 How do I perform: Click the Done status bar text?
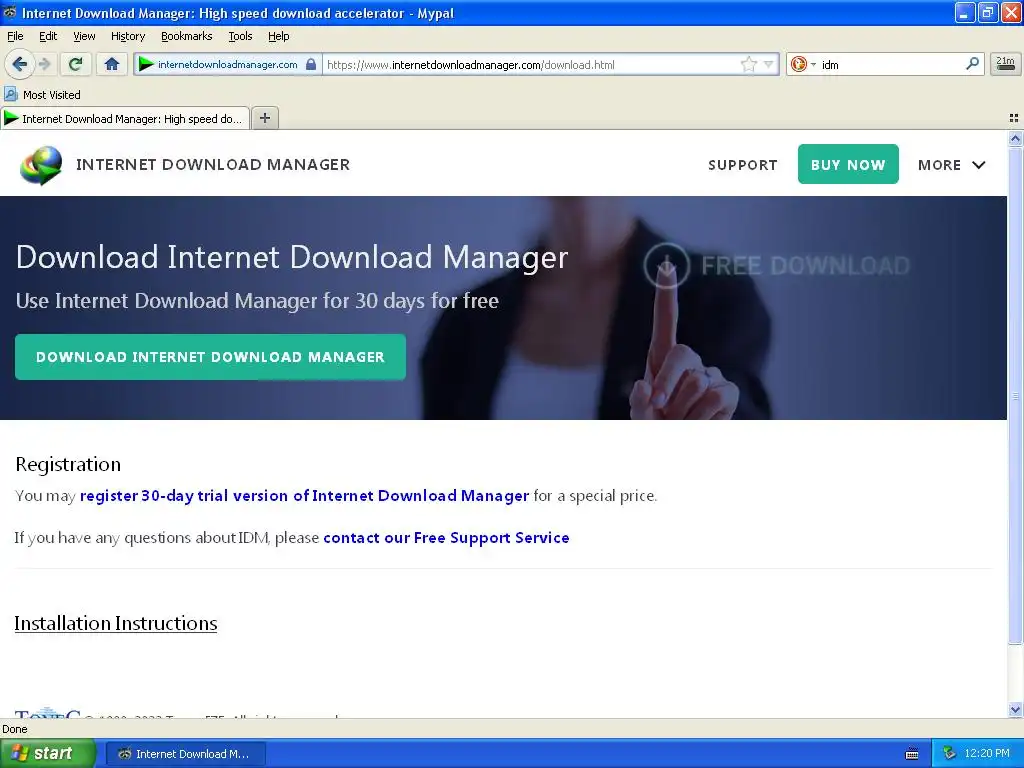coord(14,729)
